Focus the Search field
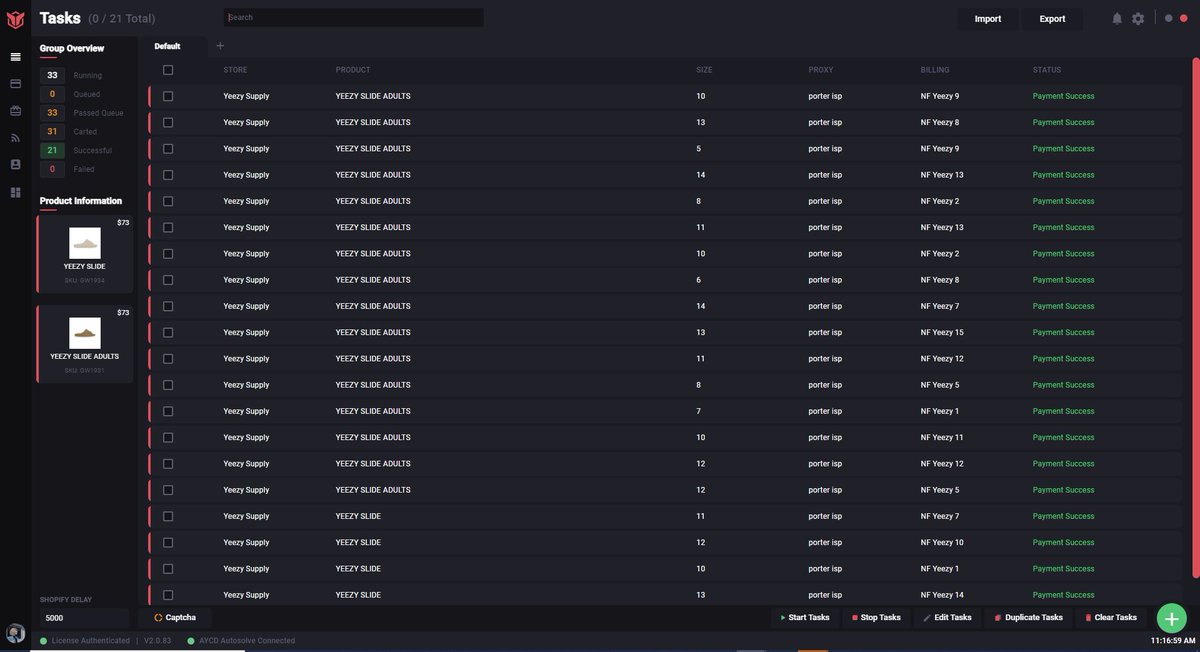This screenshot has width=1200, height=652. coord(354,18)
